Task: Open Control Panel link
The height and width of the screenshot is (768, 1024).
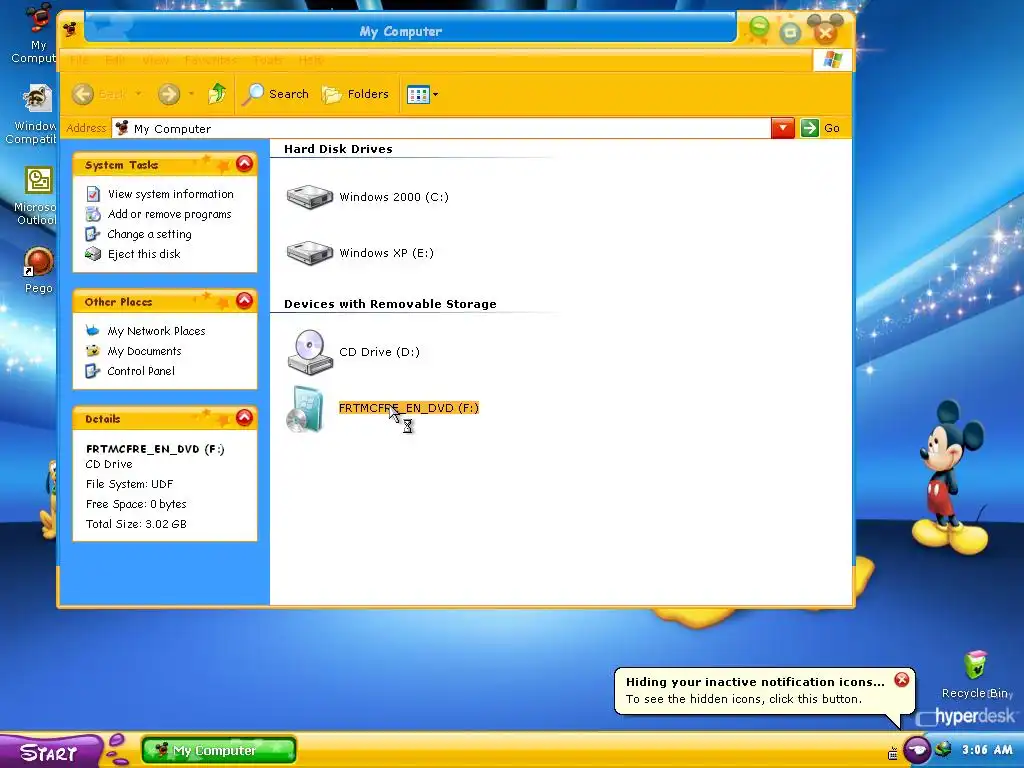Action: [141, 371]
